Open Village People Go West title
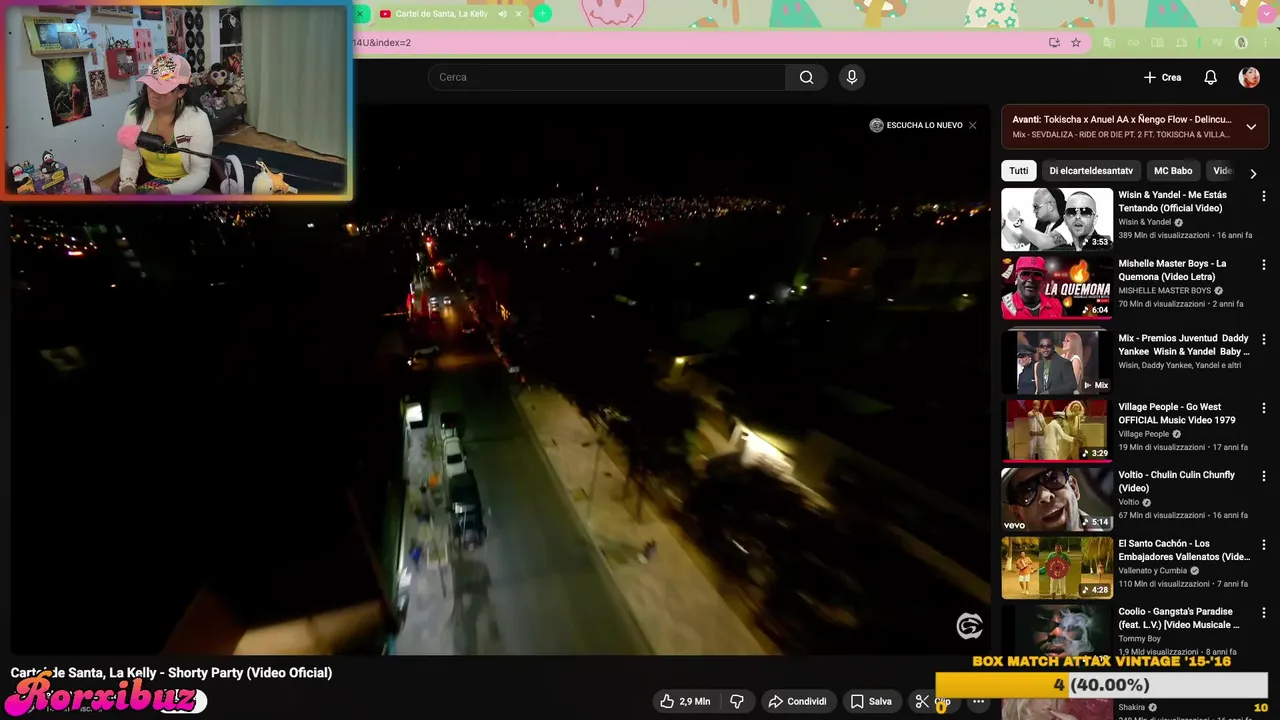 (x=1177, y=414)
